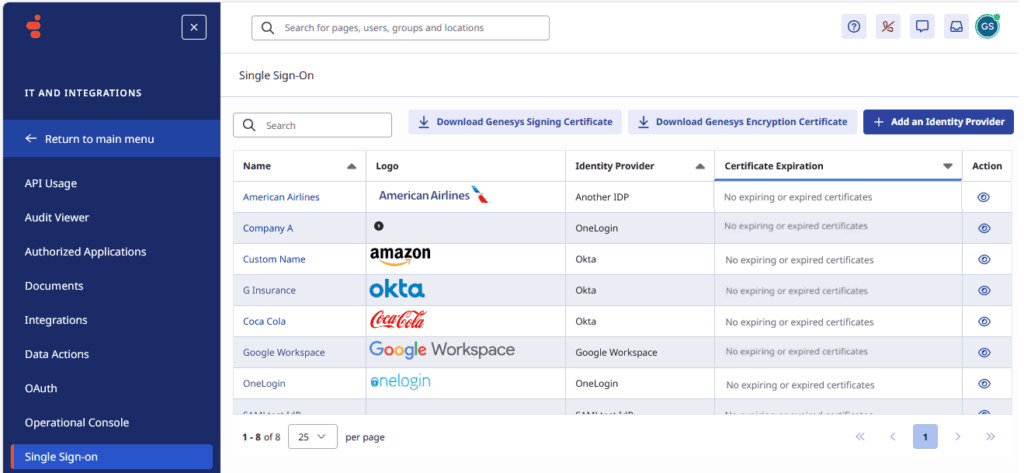Open Google Workspace provider link

[283, 352]
